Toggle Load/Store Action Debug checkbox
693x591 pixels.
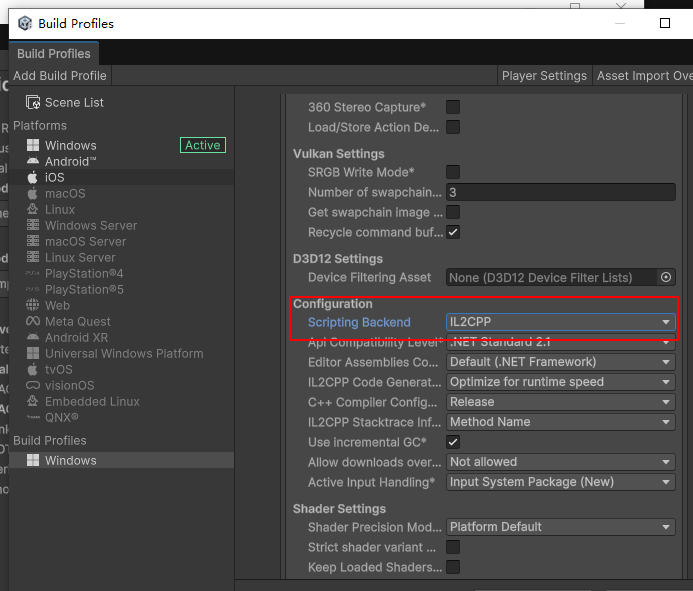[x=453, y=127]
